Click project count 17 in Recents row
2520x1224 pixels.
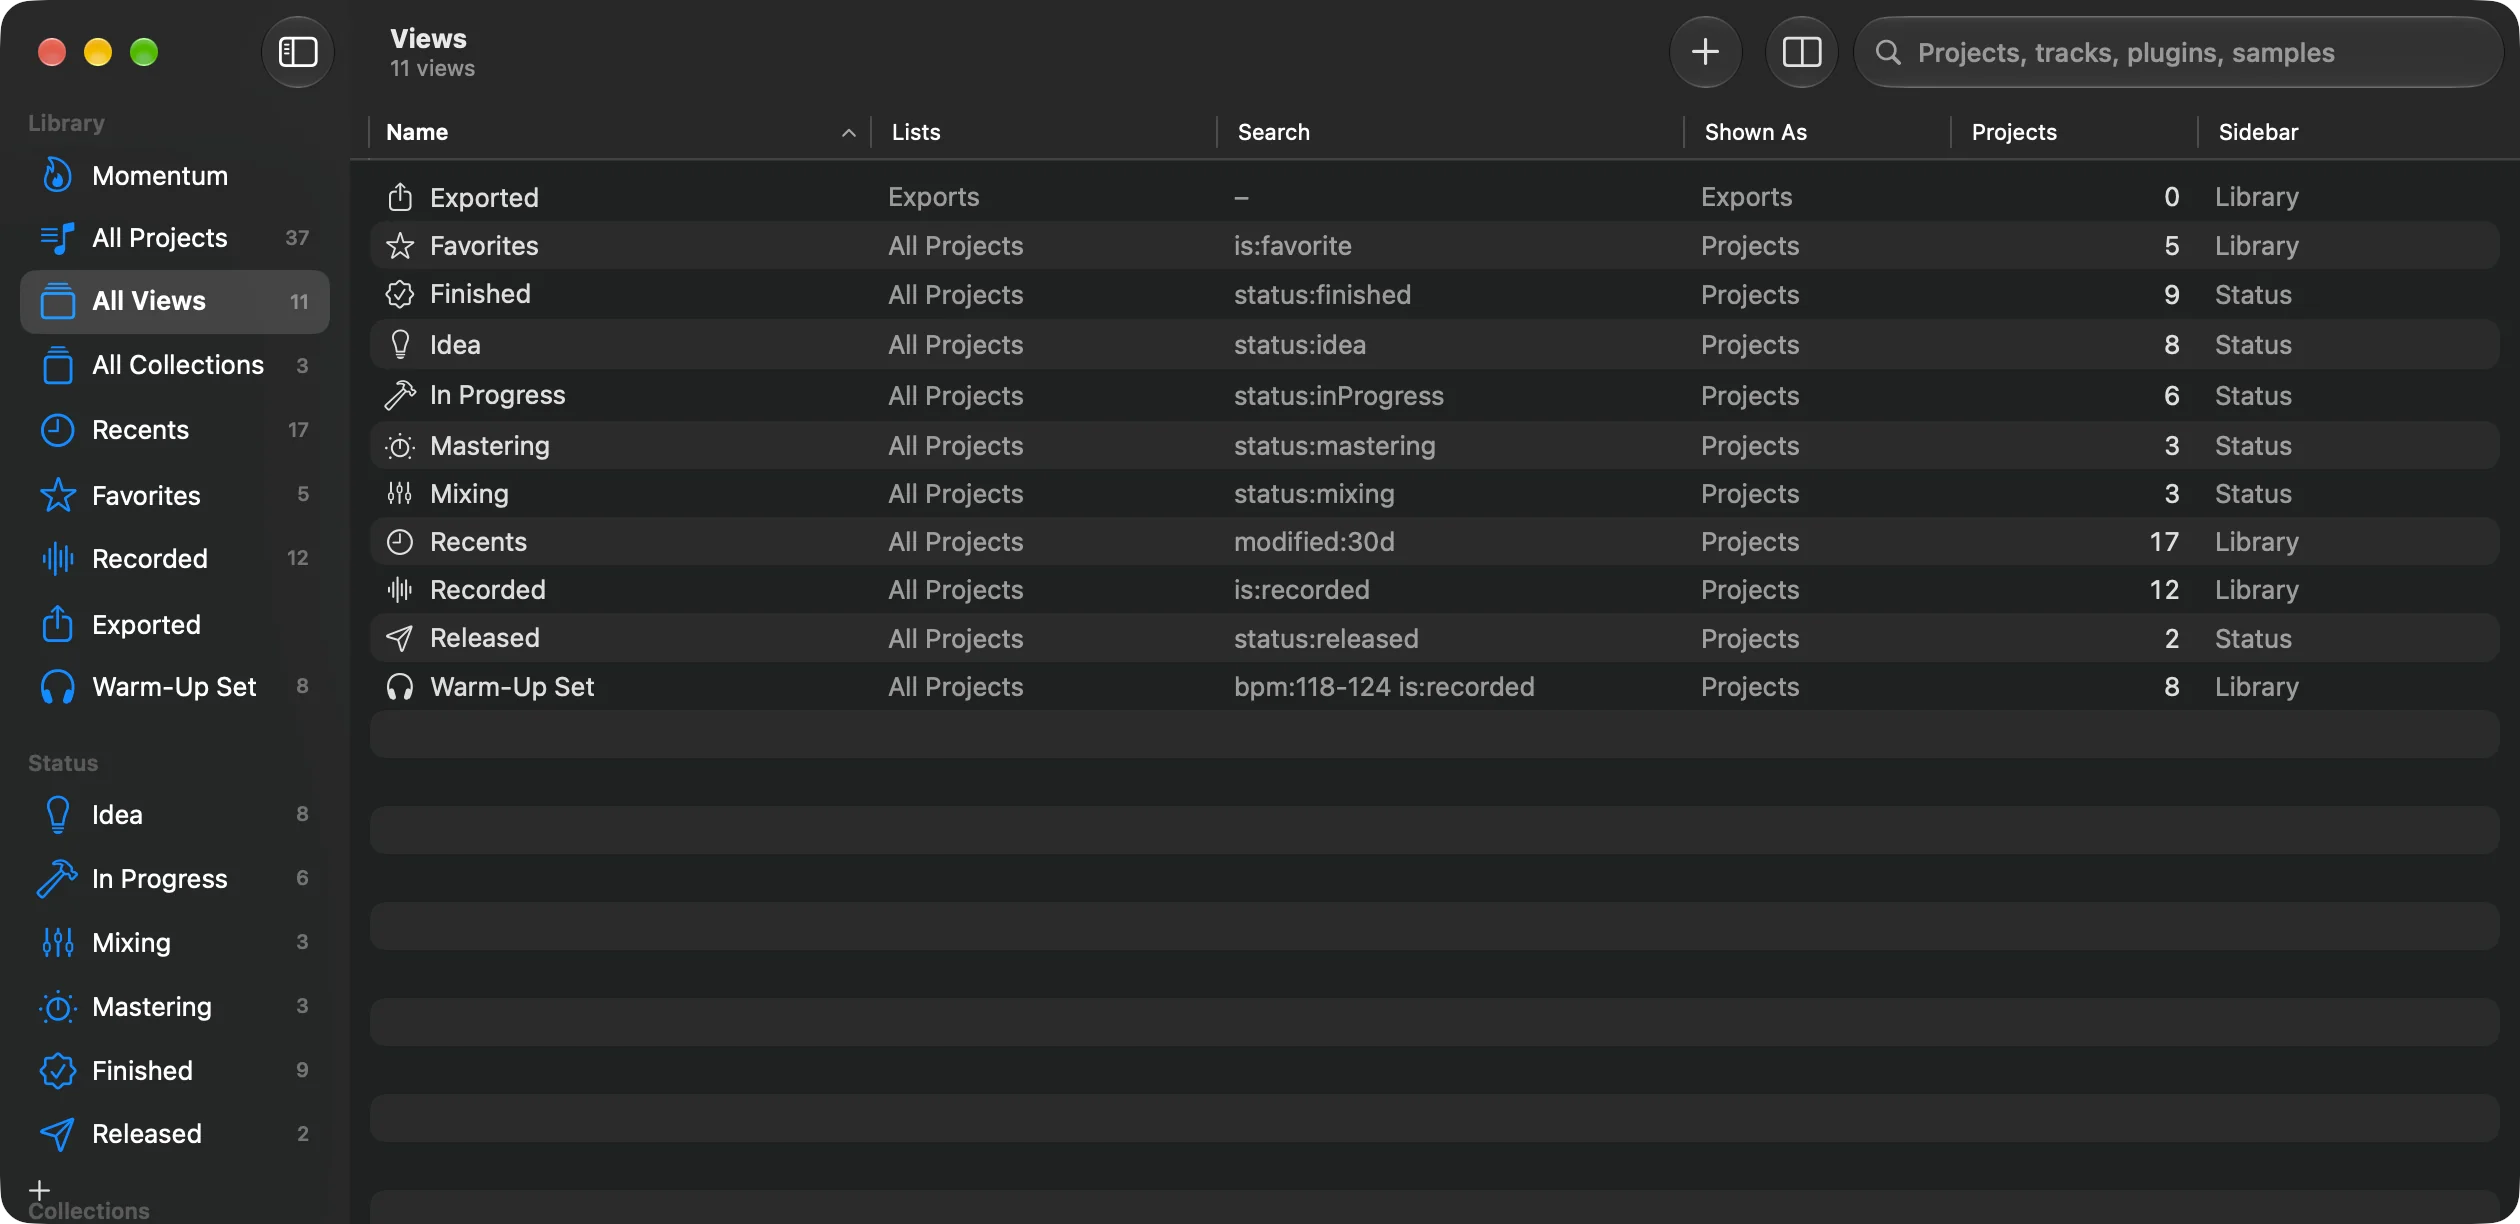click(2164, 542)
